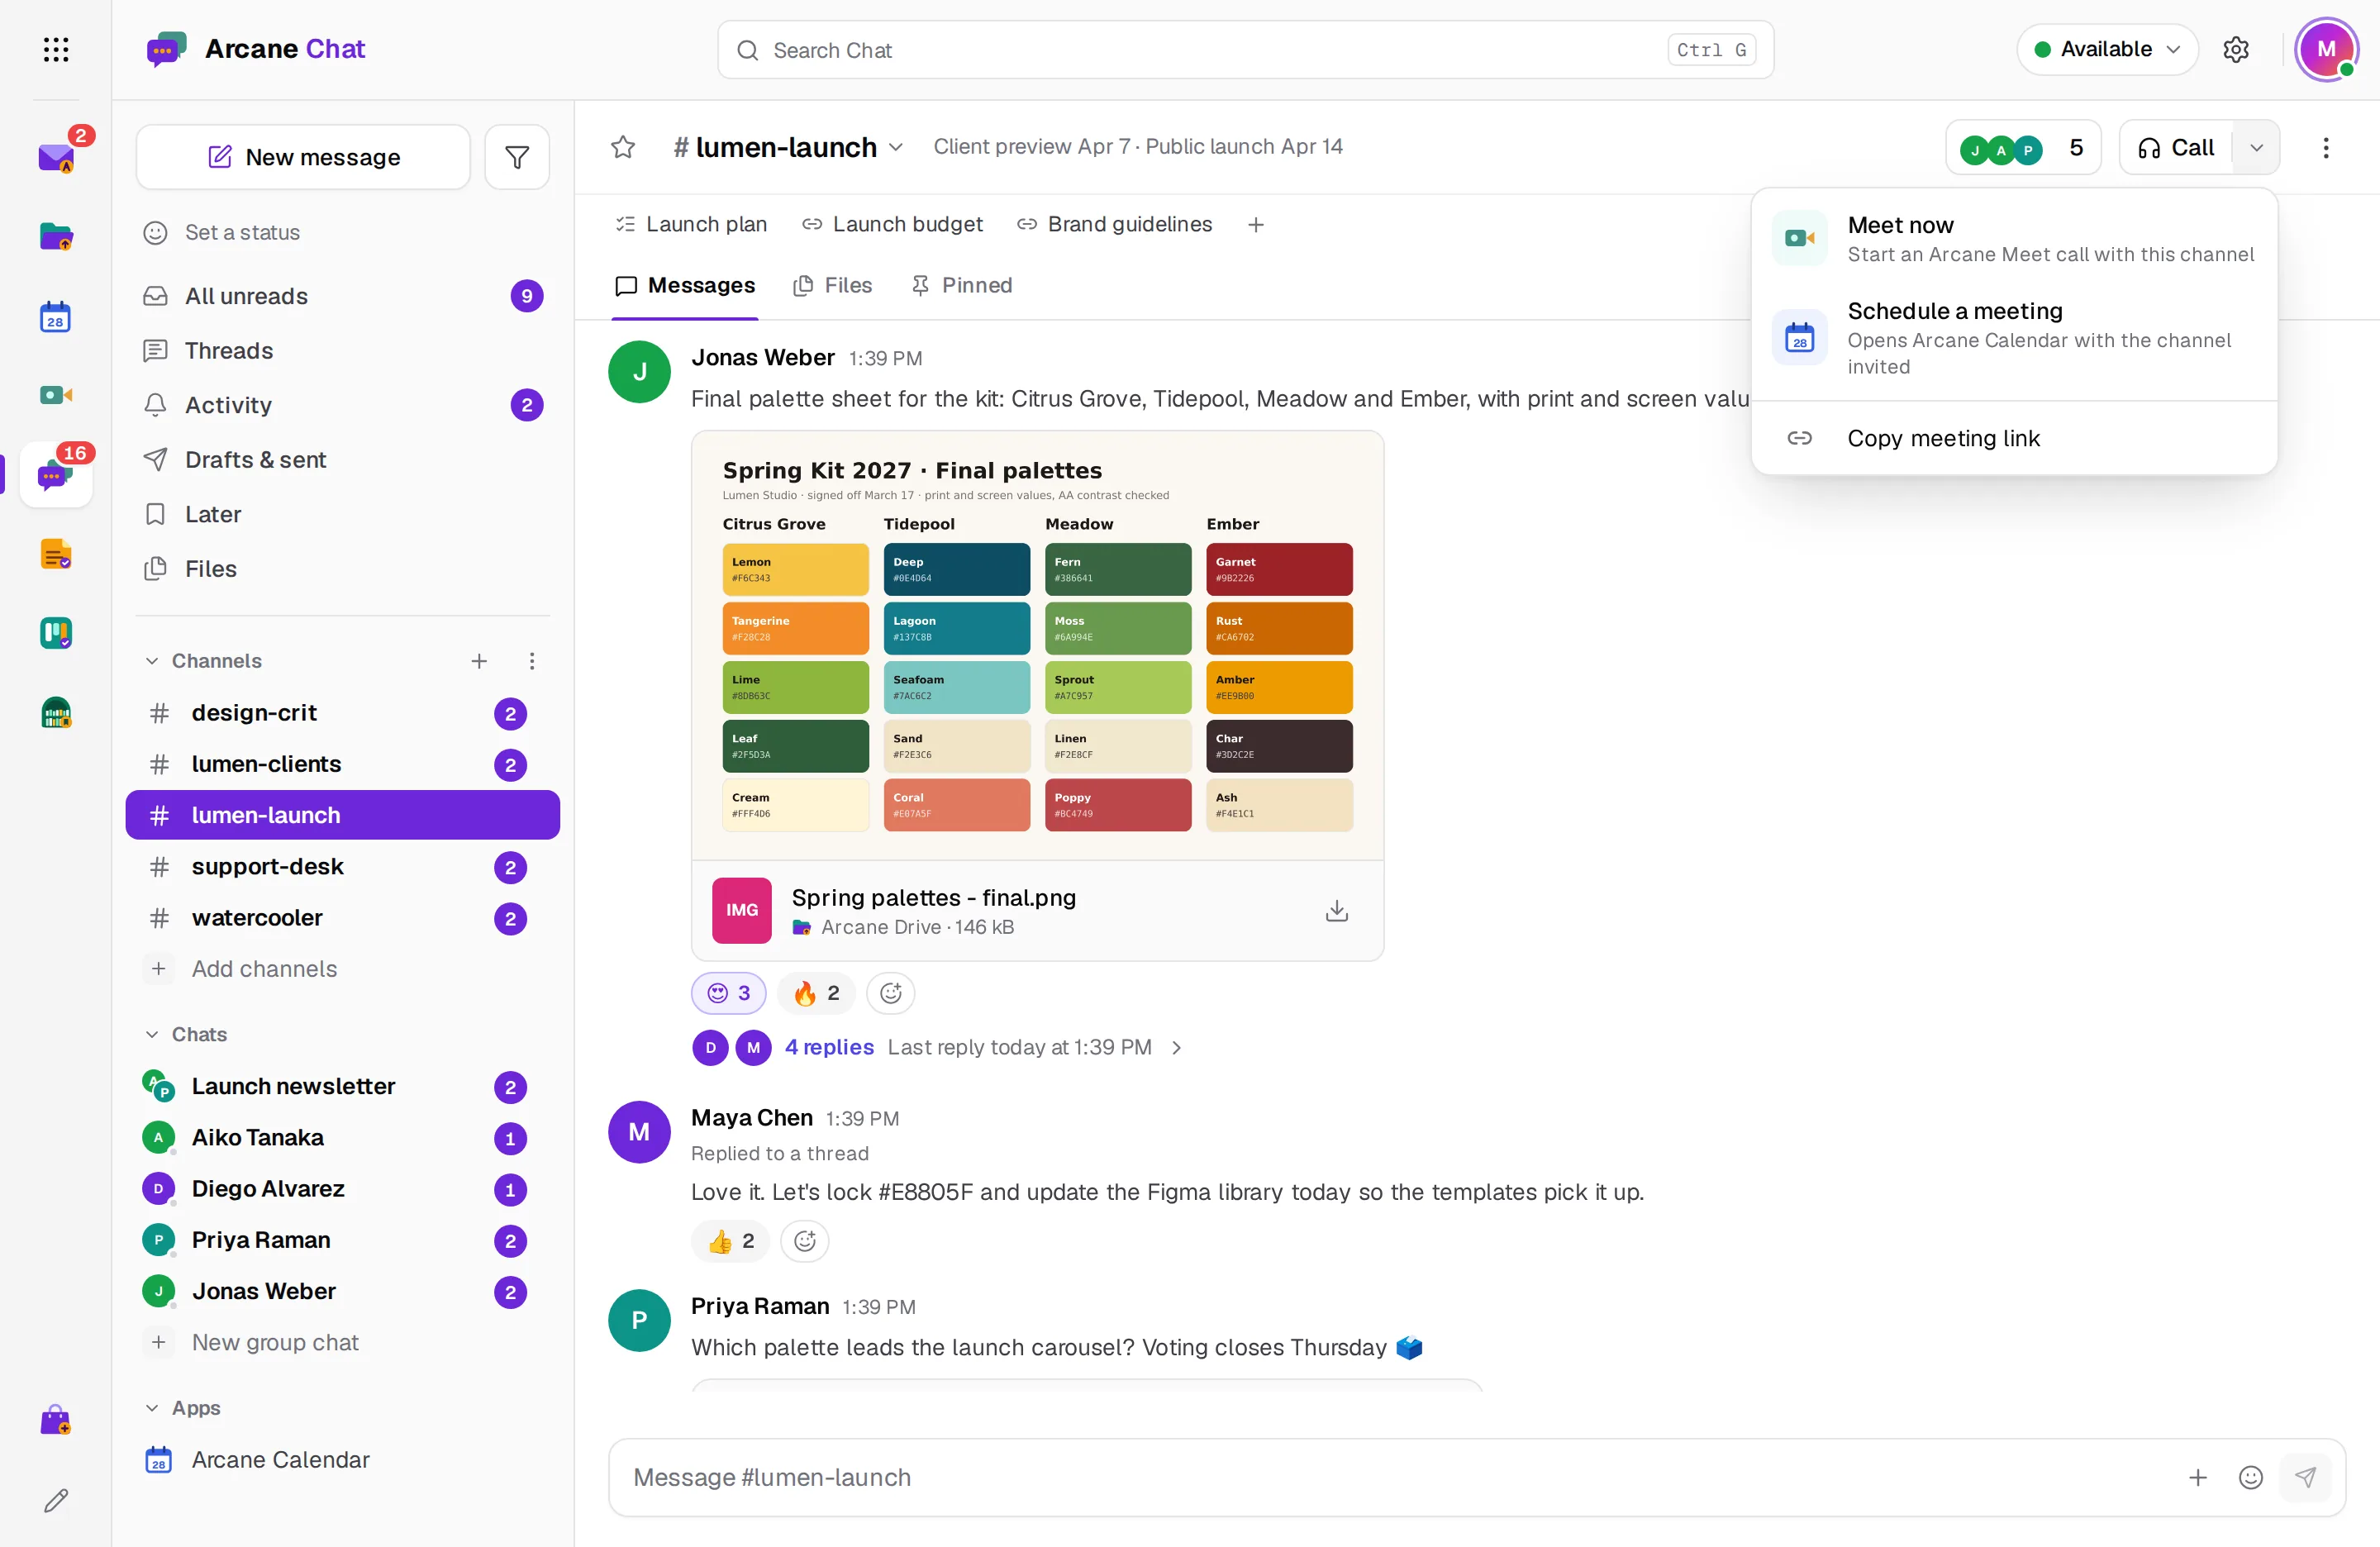
Task: Choose Copy meeting link
Action: click(2014, 438)
